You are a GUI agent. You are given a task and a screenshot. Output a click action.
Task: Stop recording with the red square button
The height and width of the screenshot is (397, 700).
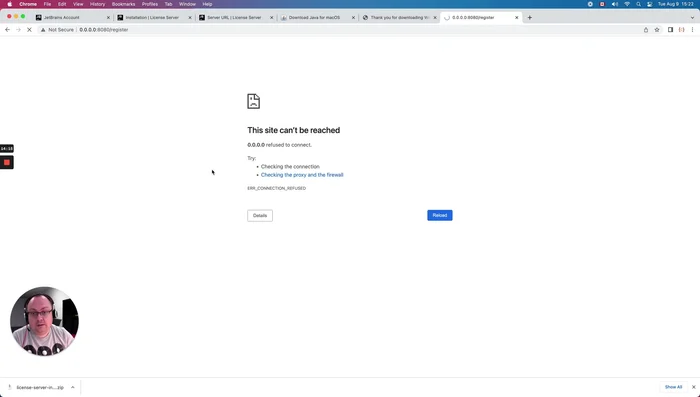[7, 163]
